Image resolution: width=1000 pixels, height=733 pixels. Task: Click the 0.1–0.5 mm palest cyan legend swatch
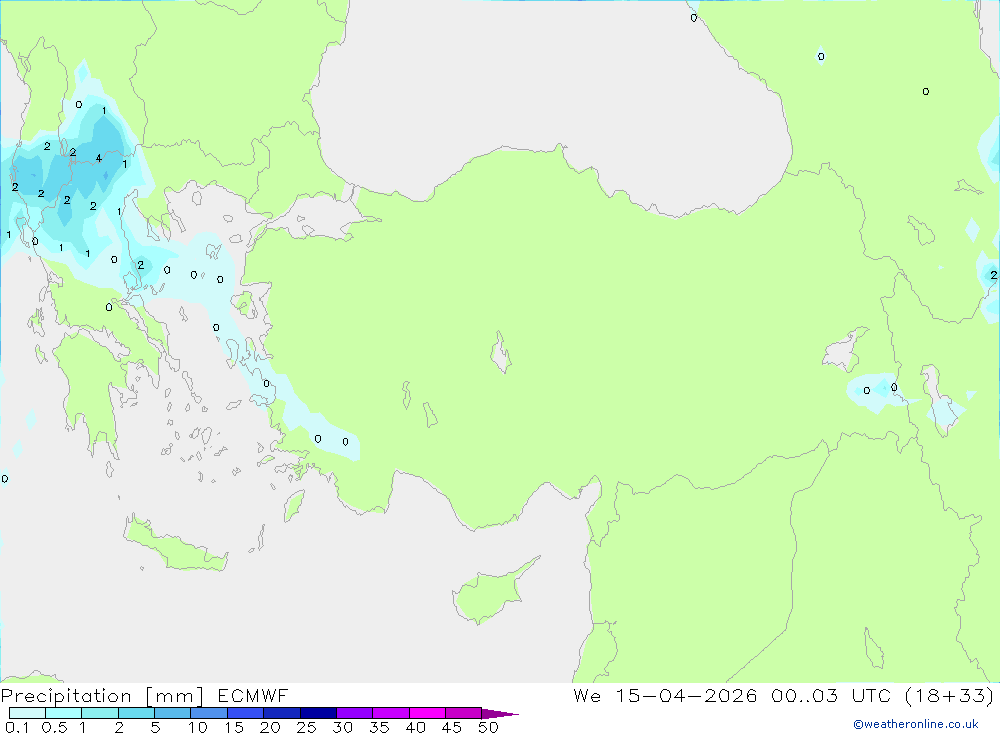[27, 713]
